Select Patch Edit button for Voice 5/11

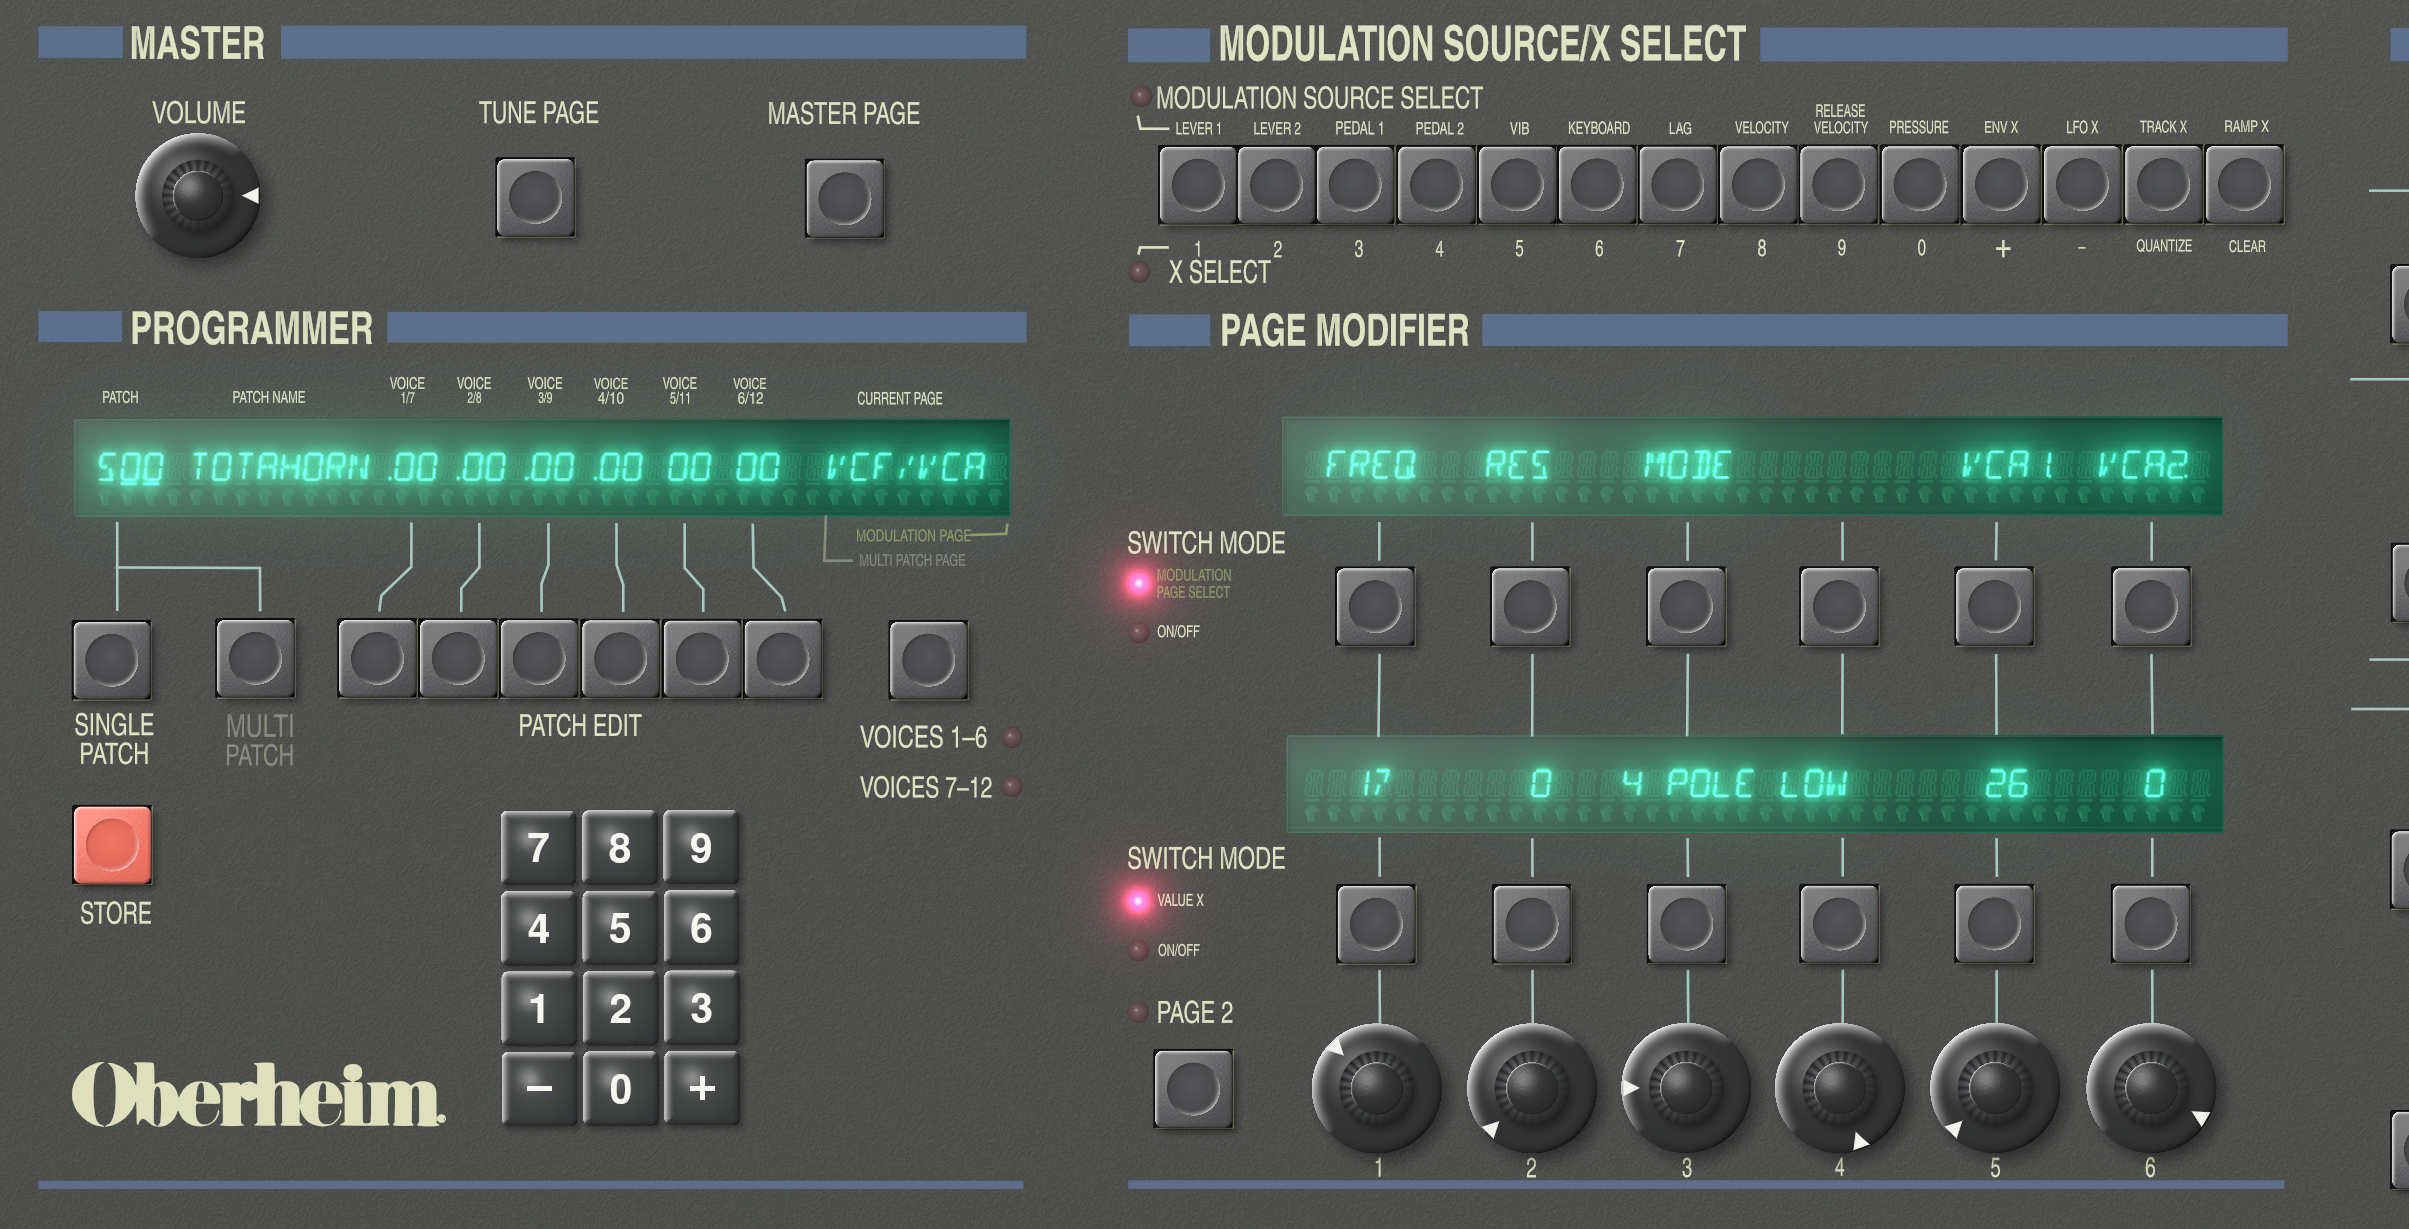701,659
